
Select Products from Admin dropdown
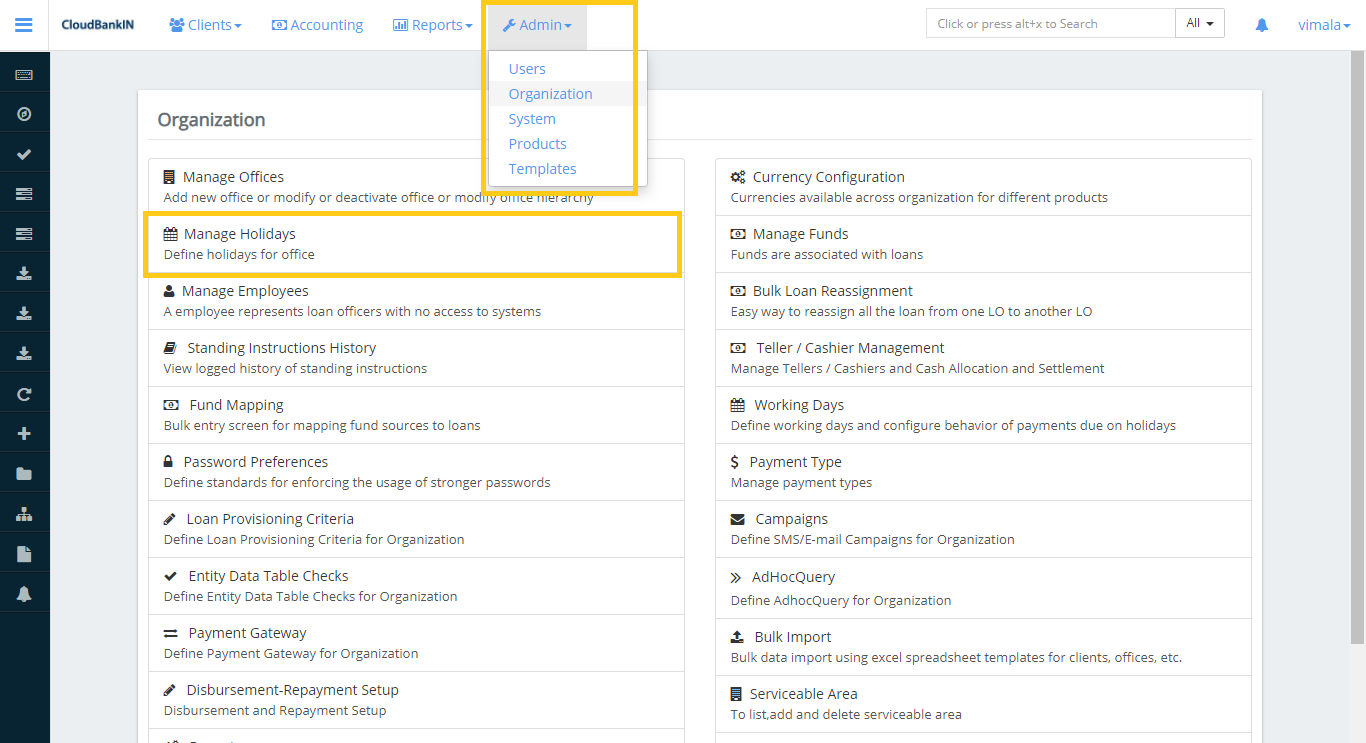tap(537, 144)
